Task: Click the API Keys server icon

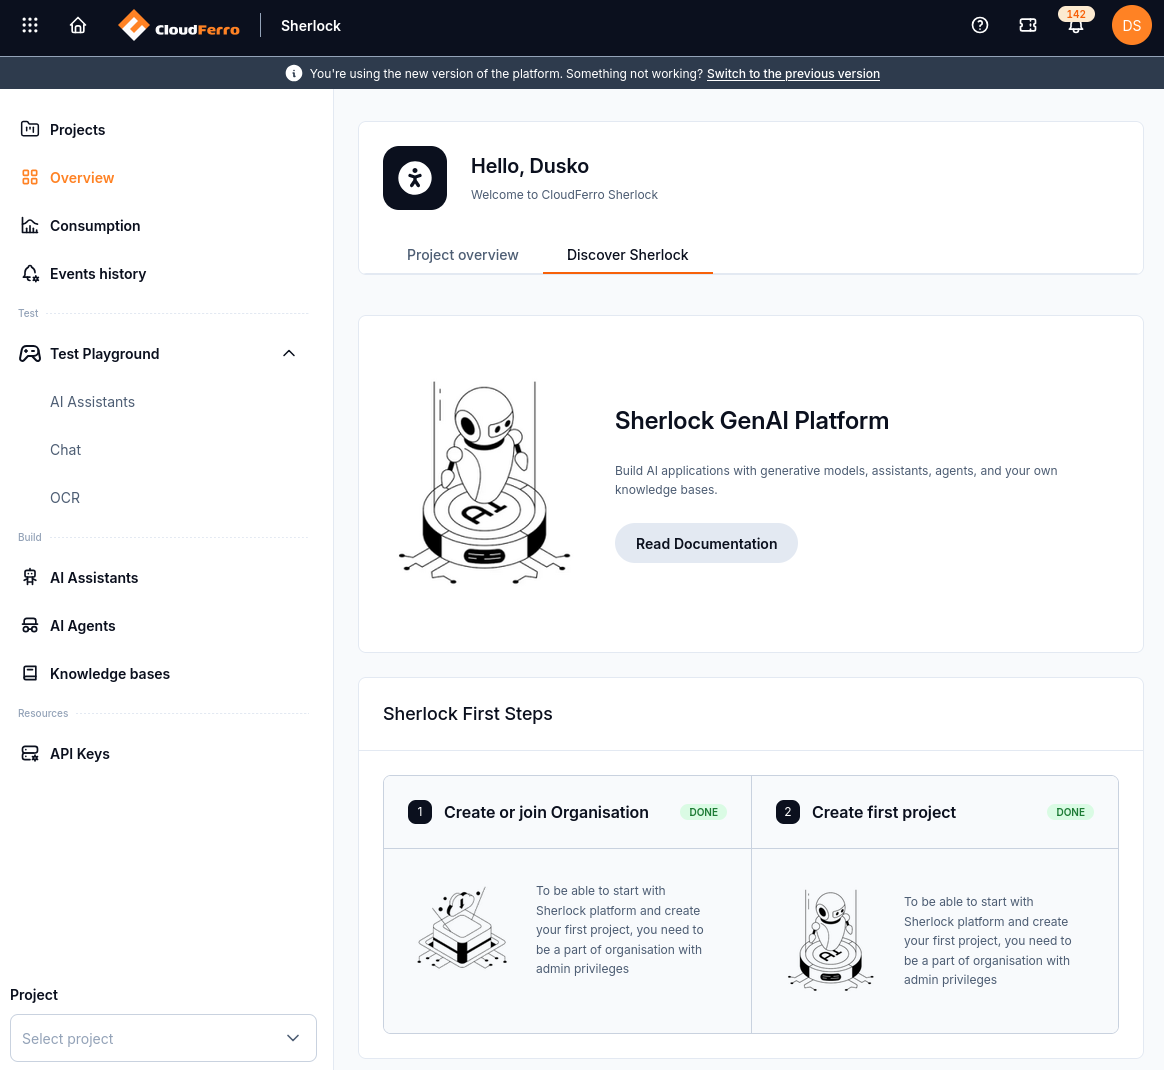Action: click(x=30, y=754)
